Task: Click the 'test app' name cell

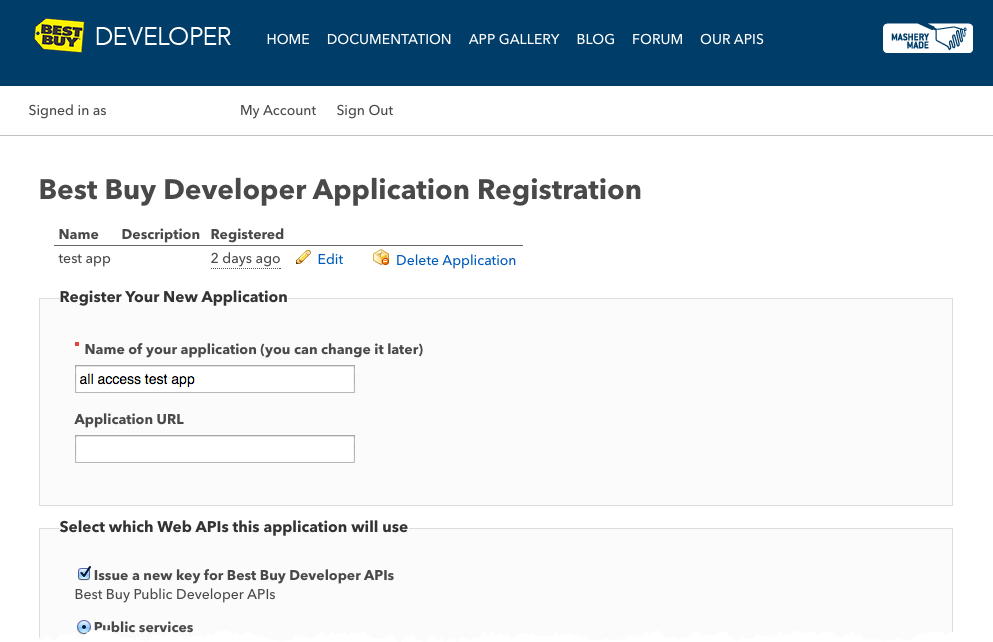Action: coord(84,259)
